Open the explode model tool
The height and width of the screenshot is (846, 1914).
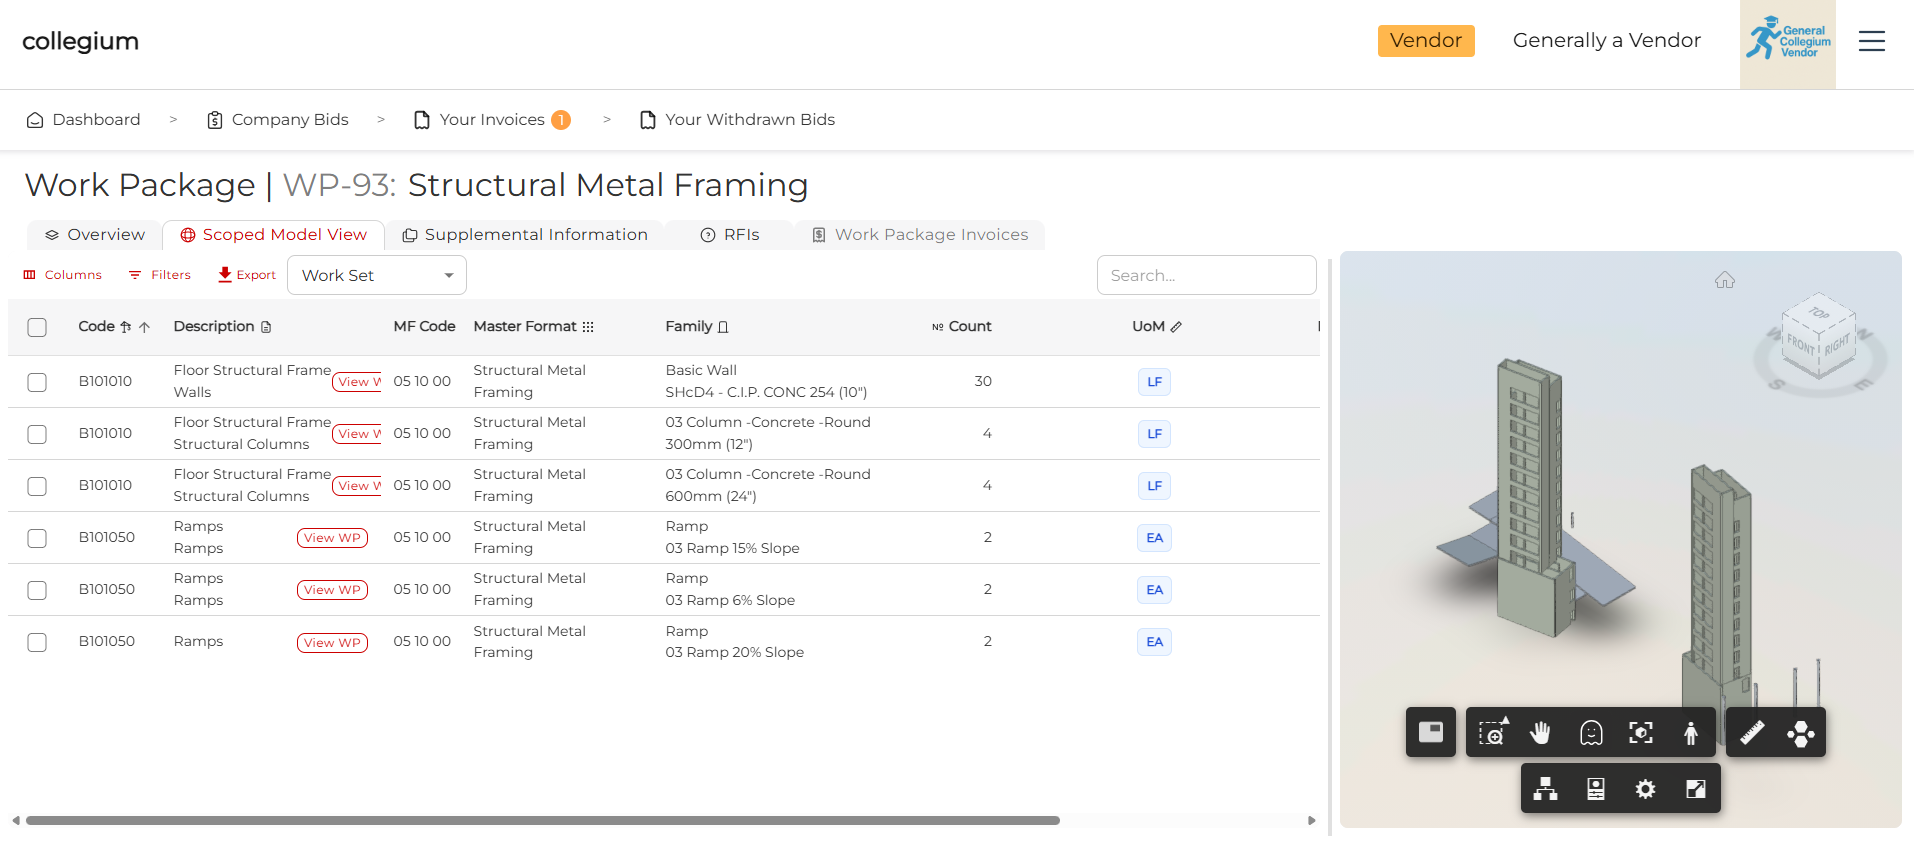pyautogui.click(x=1801, y=733)
